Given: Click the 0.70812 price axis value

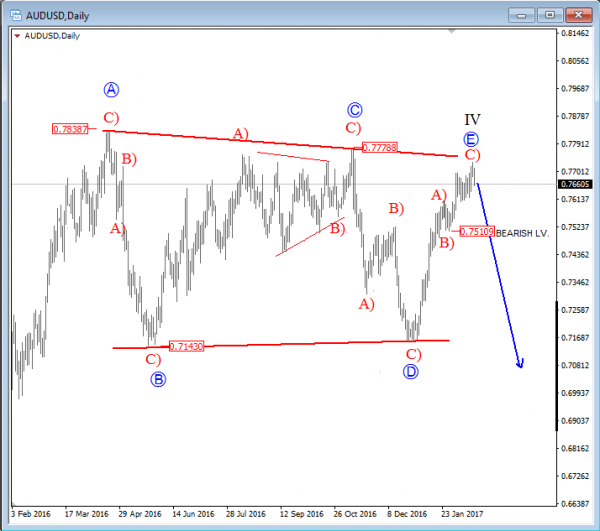Looking at the screenshot, I should click(575, 365).
